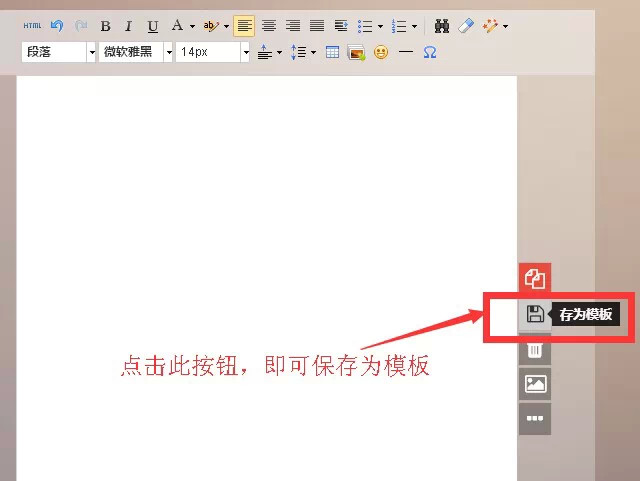
Task: Toggle bold formatting
Action: (105, 26)
